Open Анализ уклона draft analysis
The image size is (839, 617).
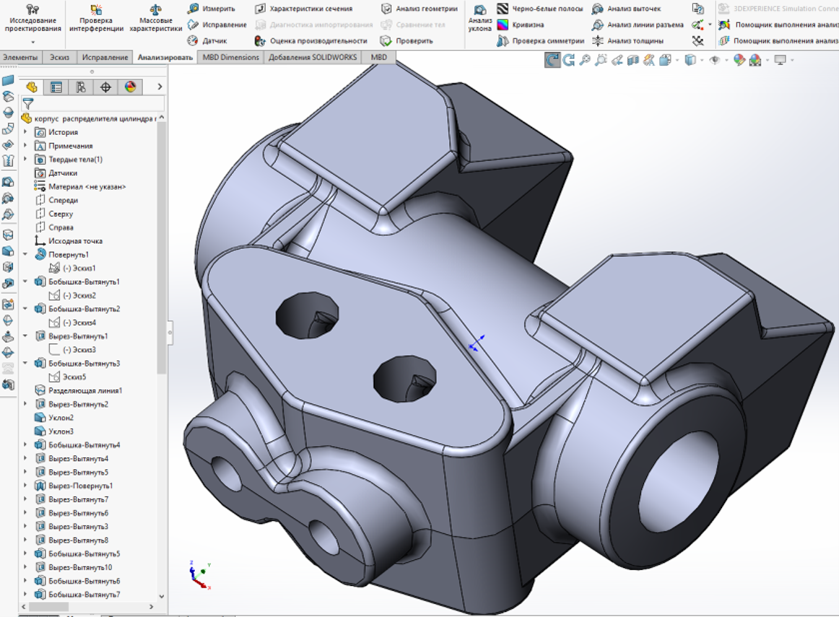[480, 17]
